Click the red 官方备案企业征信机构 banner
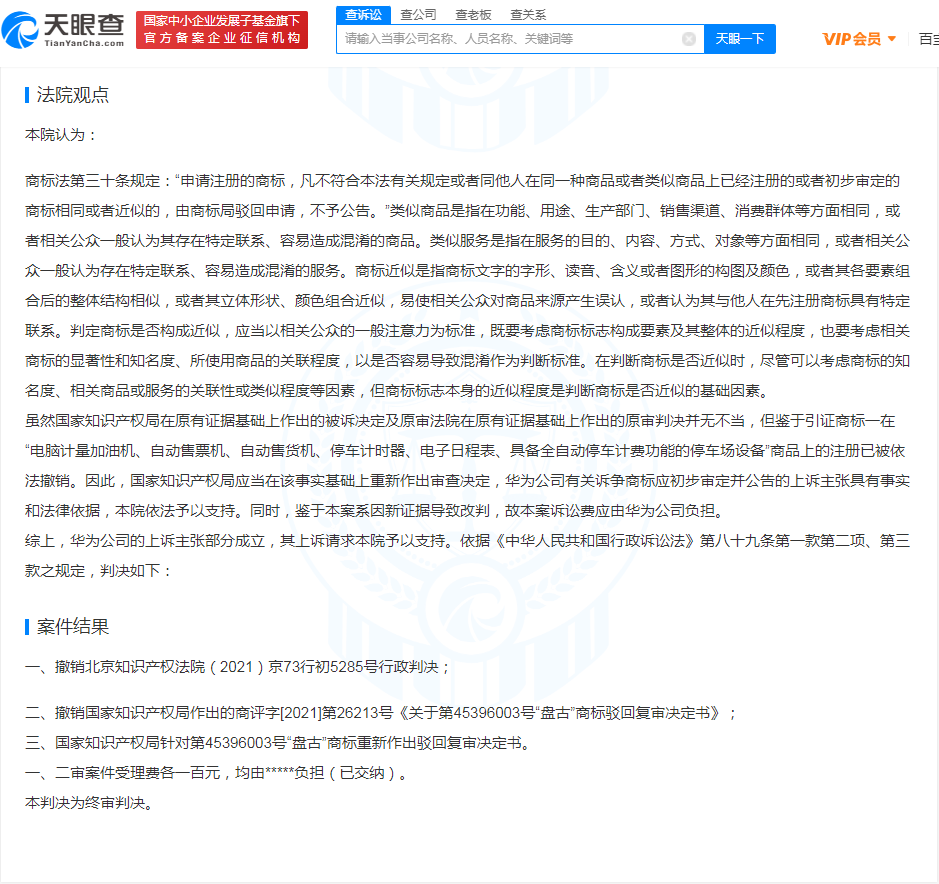Viewport: 939px width, 884px height. pos(222,30)
